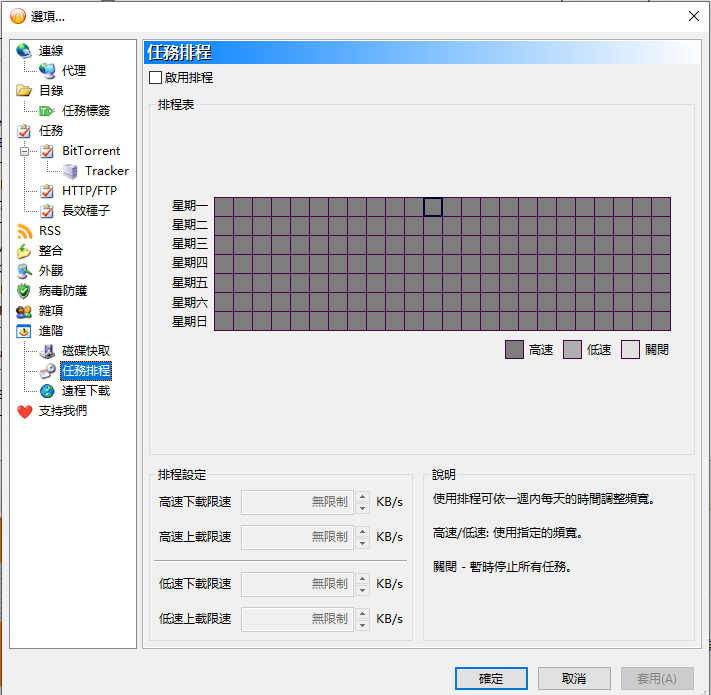Pick the 關閉 legend swatch

(630, 350)
